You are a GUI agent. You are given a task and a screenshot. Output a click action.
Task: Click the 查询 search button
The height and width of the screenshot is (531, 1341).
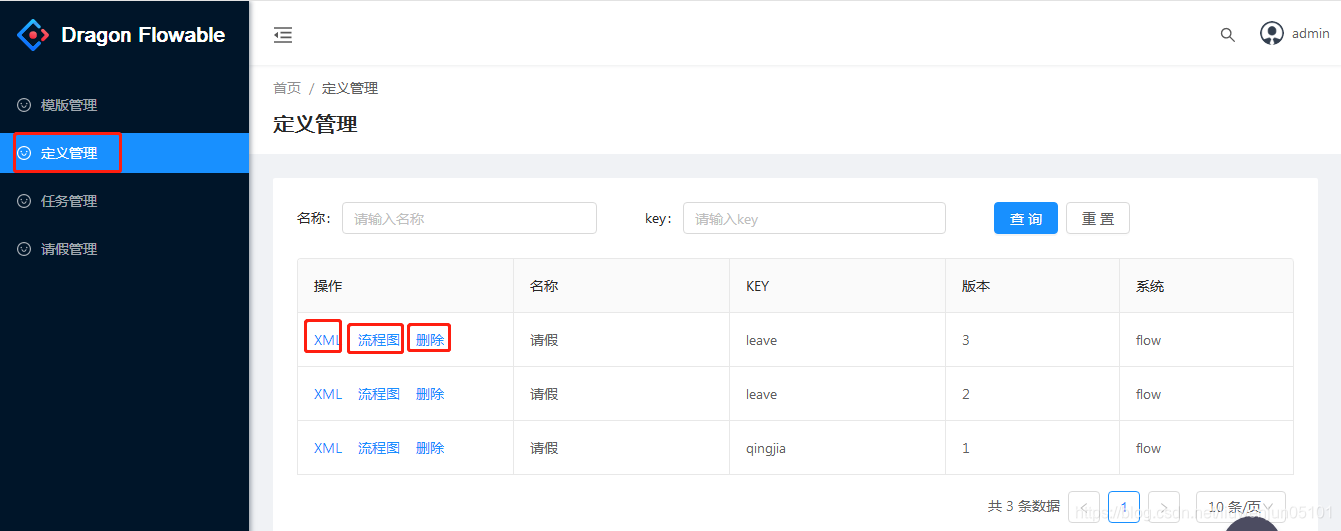1026,218
